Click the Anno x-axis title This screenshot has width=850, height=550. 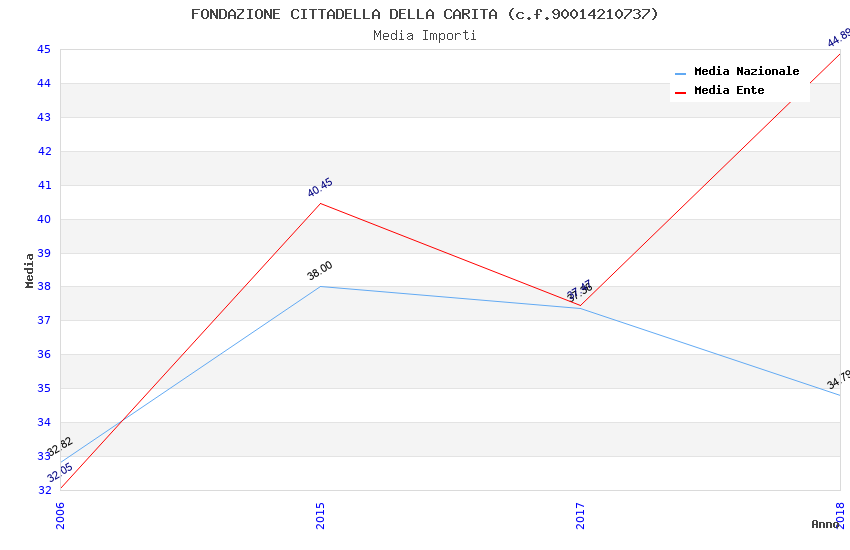[x=825, y=524]
